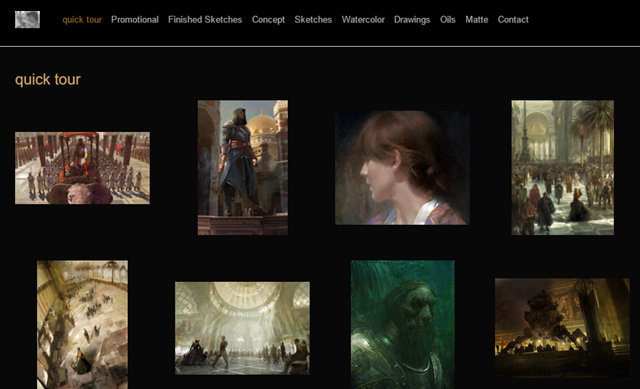Open the Matte section
Viewport: 640px width, 389px height.
coord(477,20)
